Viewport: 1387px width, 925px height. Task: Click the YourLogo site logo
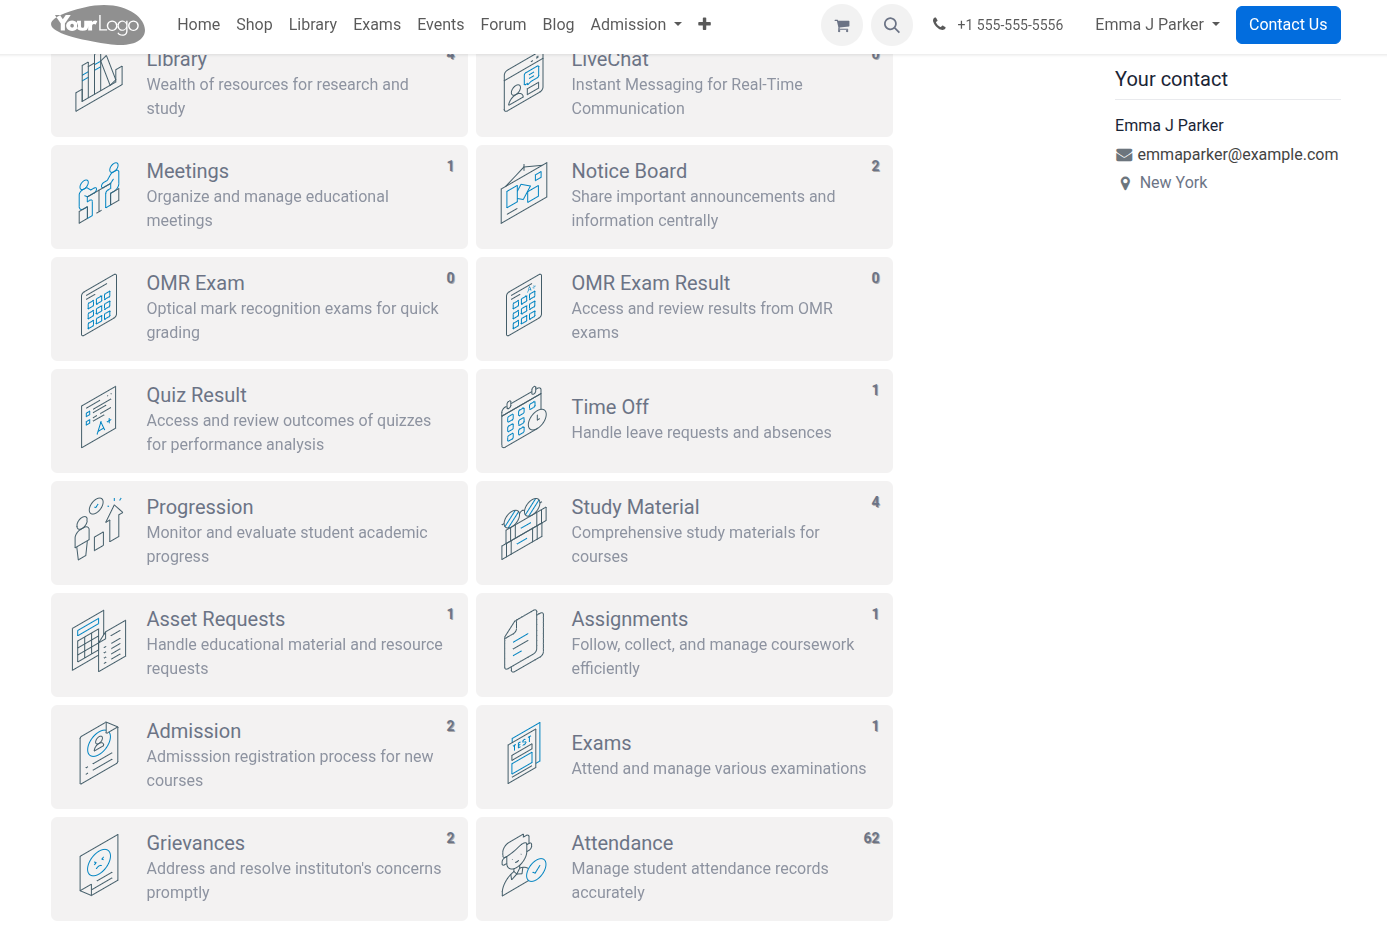(x=98, y=24)
